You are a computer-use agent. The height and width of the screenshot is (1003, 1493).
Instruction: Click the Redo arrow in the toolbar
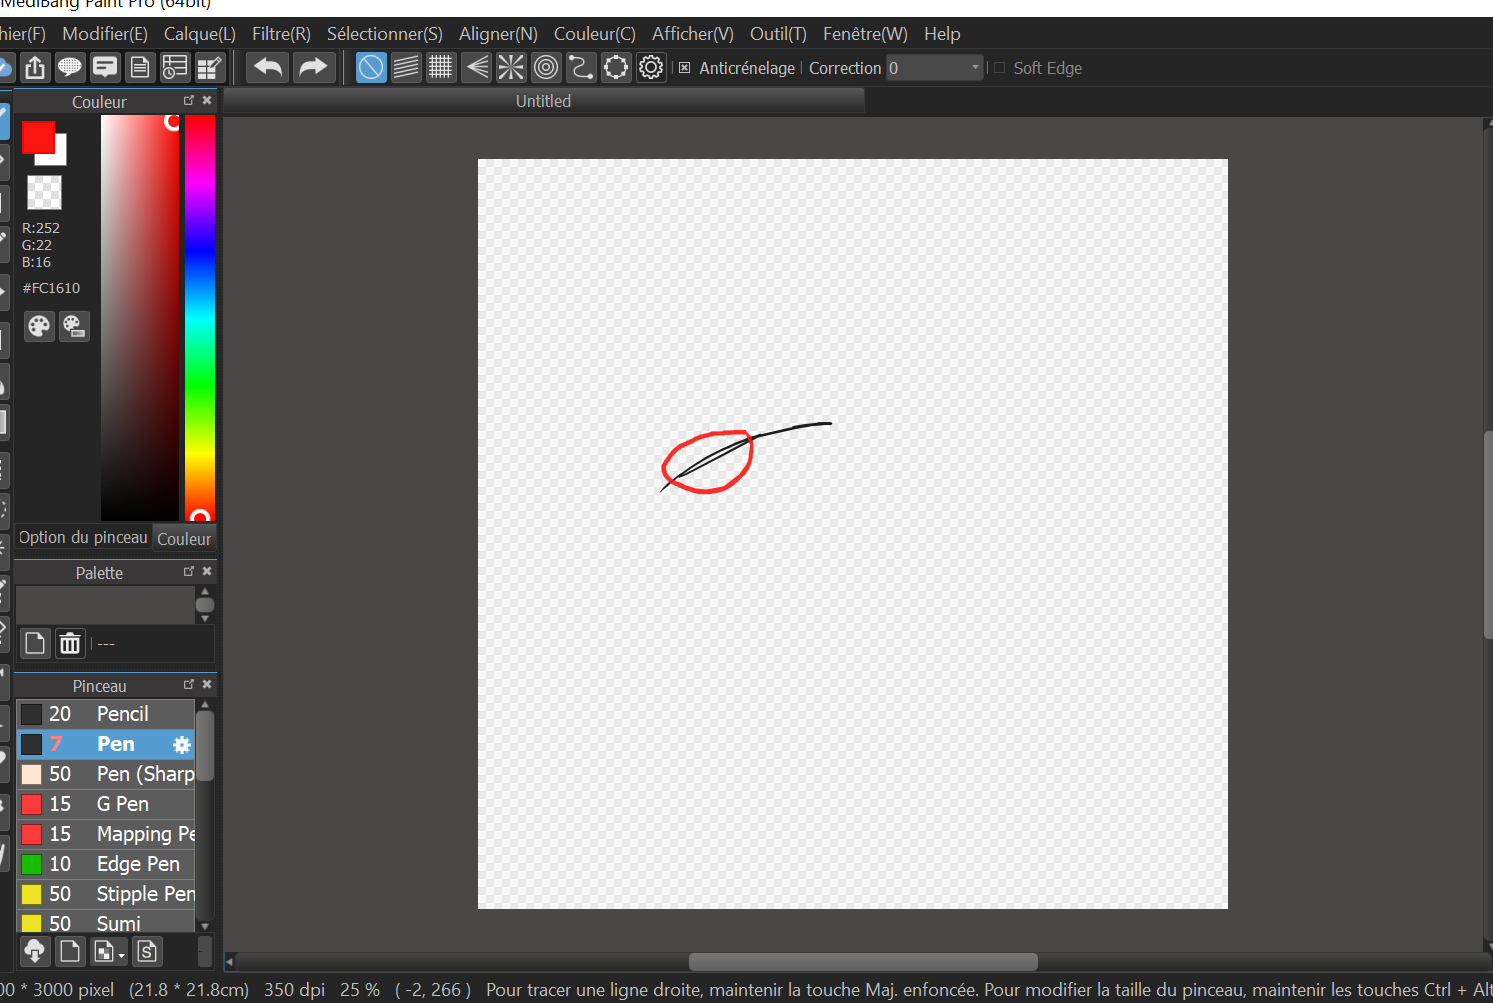click(x=313, y=68)
